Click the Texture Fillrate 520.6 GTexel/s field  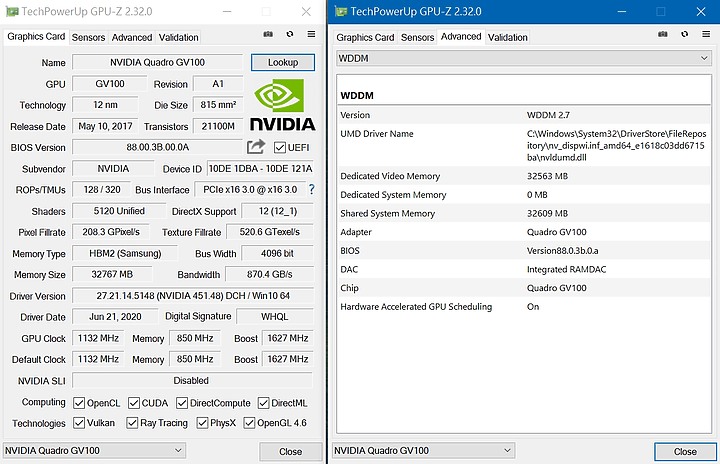(270, 232)
